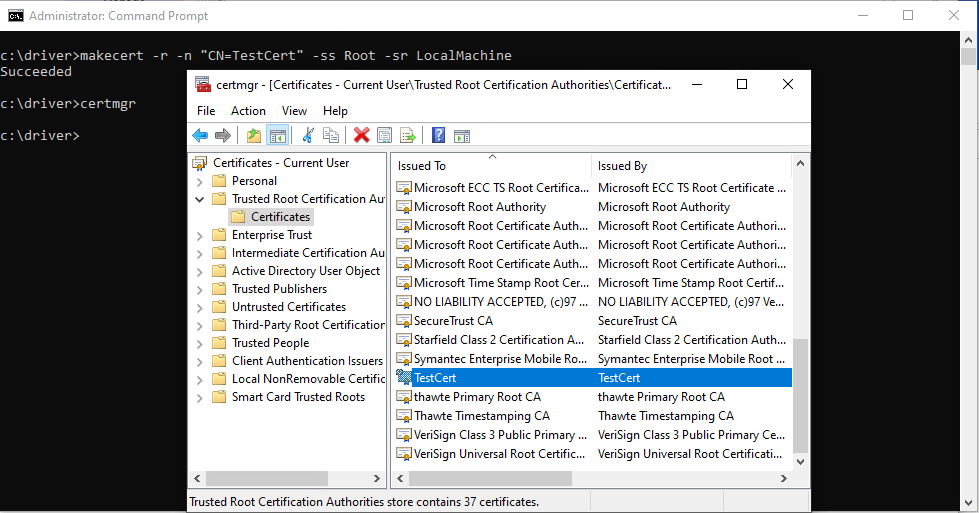Toggle the Show/Hide Console Tree icon

tap(277, 135)
